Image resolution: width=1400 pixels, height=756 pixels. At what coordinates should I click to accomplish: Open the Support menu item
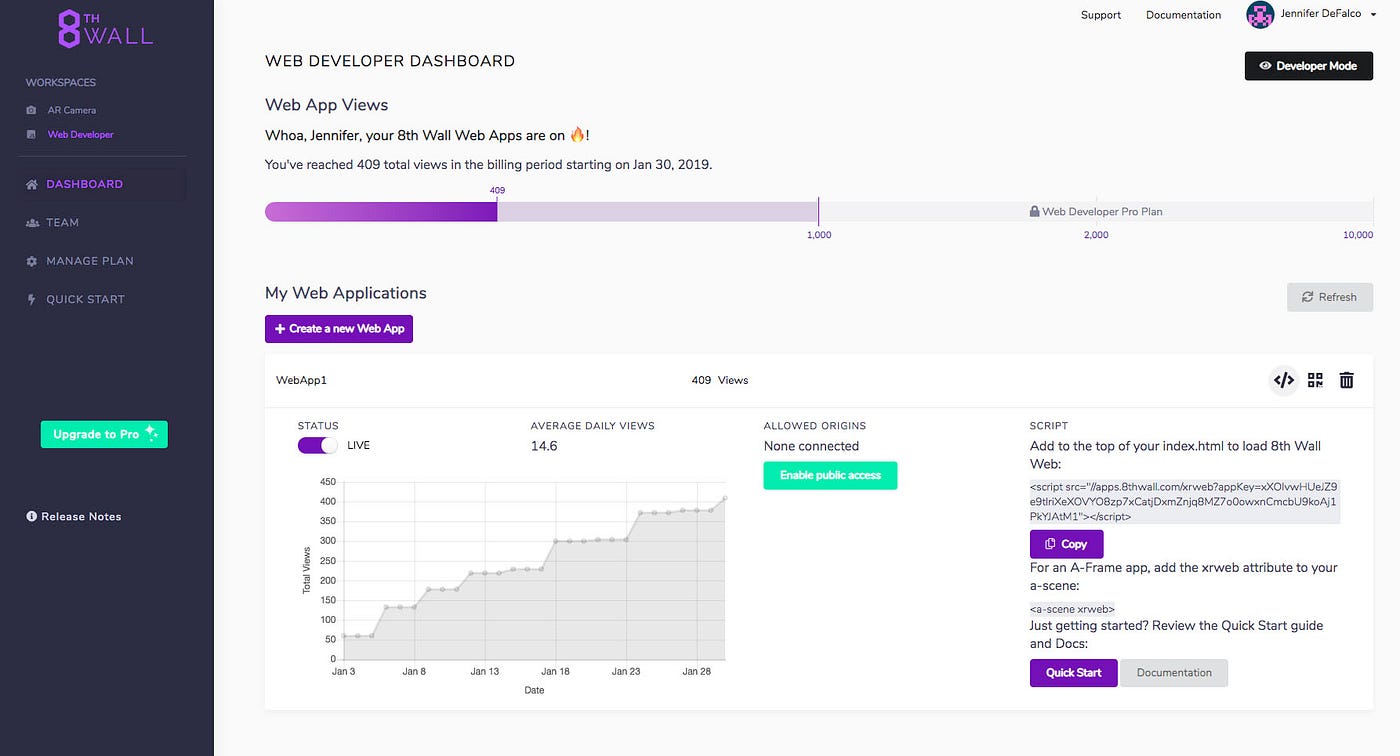coord(1100,15)
